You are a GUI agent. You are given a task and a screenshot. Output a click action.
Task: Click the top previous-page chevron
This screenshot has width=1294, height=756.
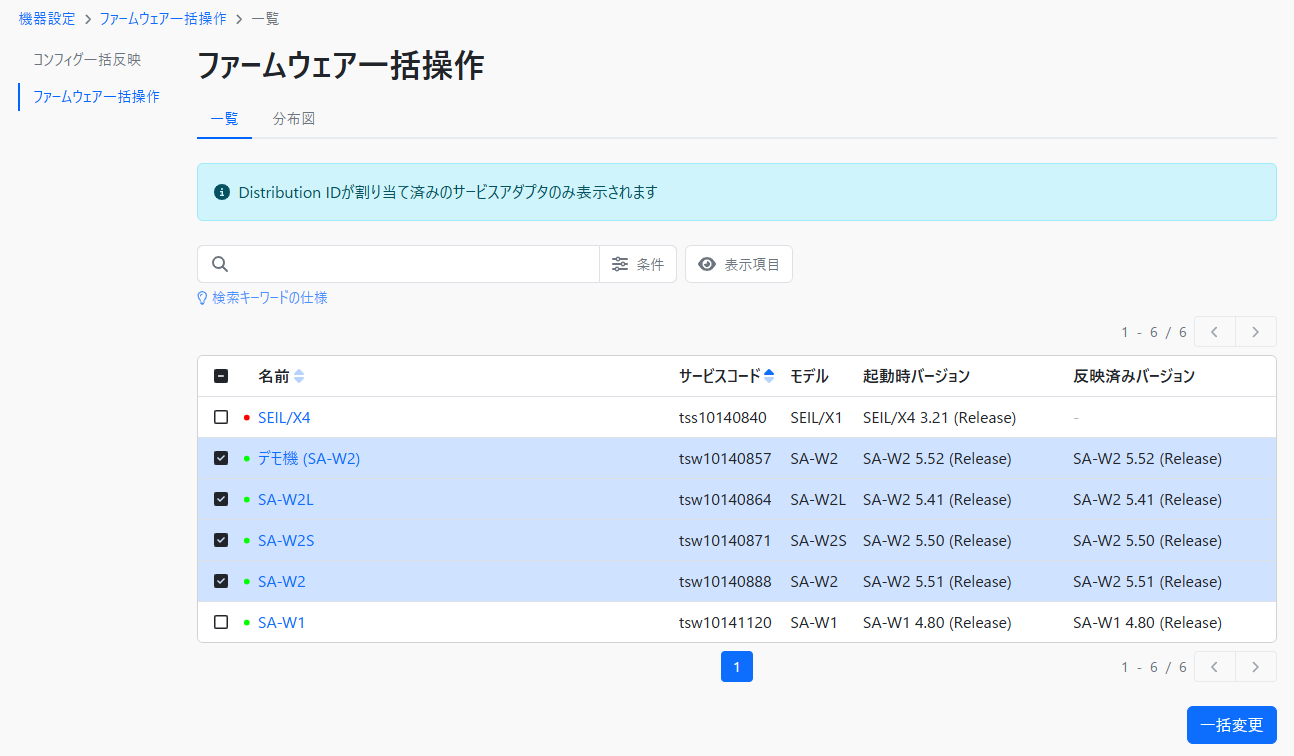click(x=1215, y=332)
